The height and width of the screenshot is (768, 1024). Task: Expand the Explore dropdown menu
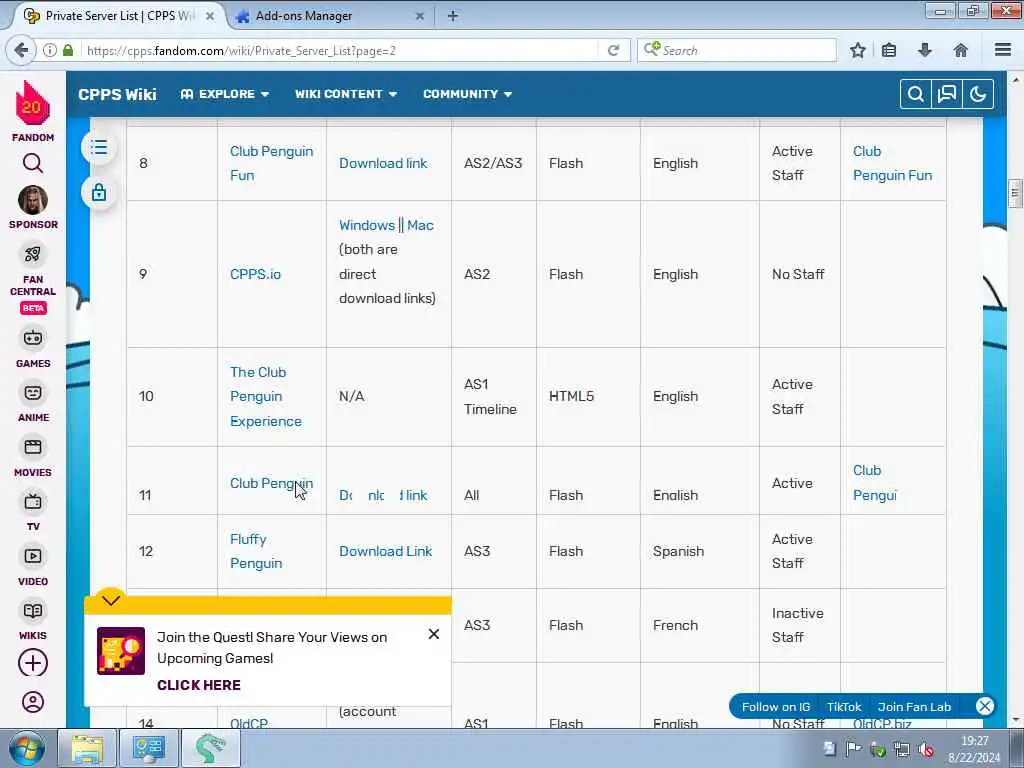click(225, 94)
